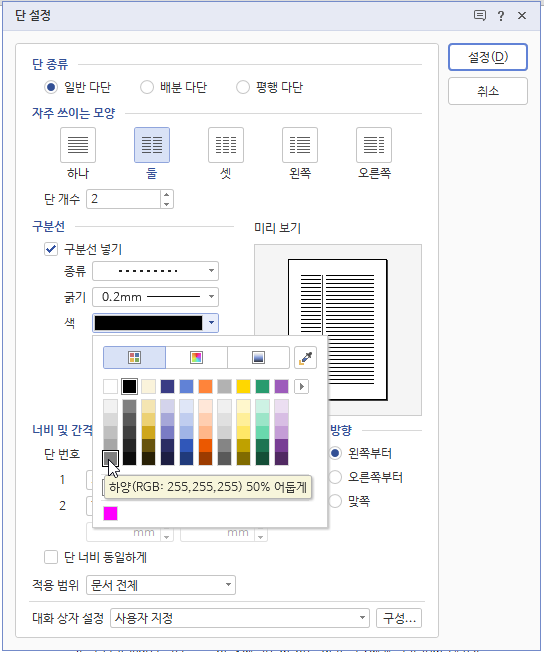This screenshot has width=544, height=652.
Task: Decrease 단 개수 with down stepper
Action: click(166, 204)
